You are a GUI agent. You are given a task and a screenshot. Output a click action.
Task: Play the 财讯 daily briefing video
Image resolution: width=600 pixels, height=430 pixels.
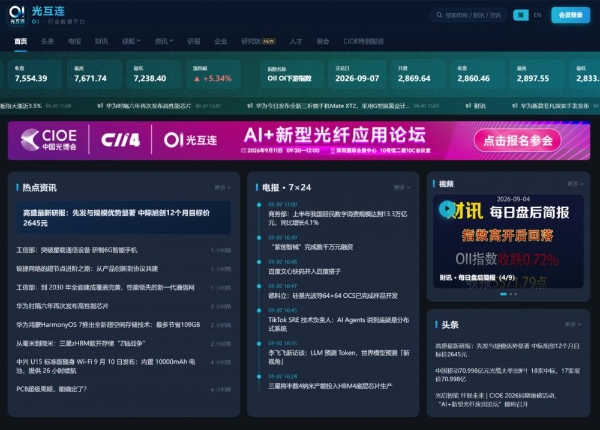tap(446, 209)
